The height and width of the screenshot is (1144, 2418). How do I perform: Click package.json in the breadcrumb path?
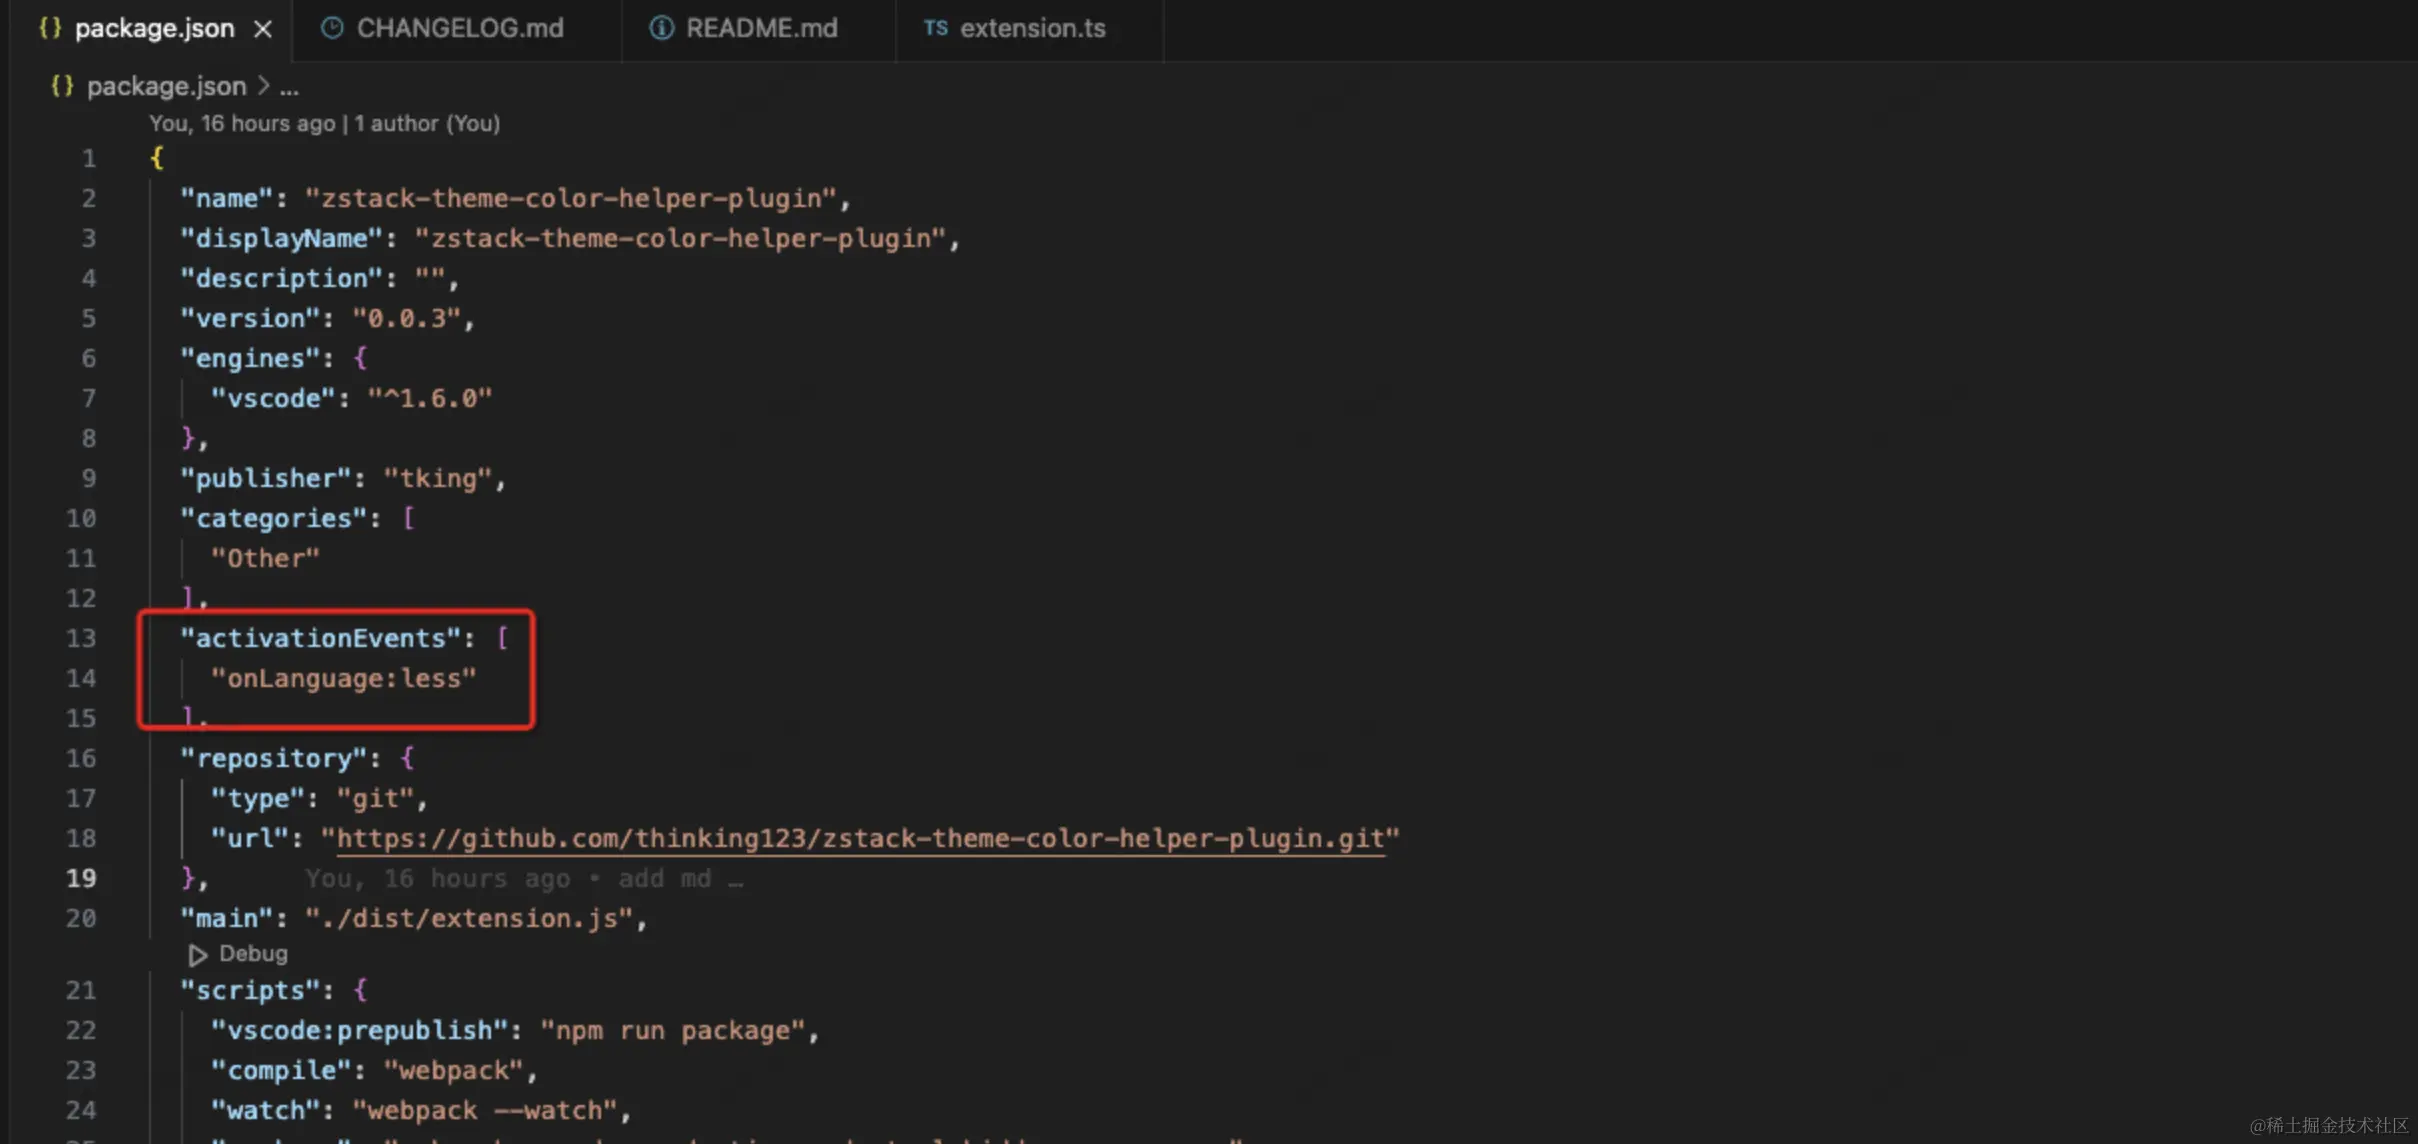166,86
